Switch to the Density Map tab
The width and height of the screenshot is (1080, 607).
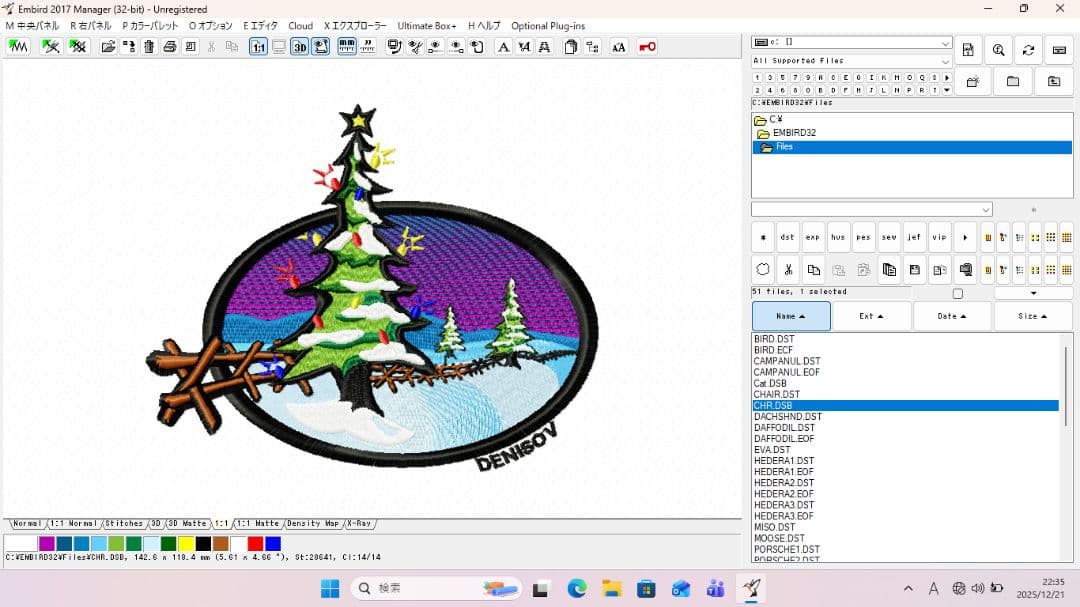(x=312, y=524)
